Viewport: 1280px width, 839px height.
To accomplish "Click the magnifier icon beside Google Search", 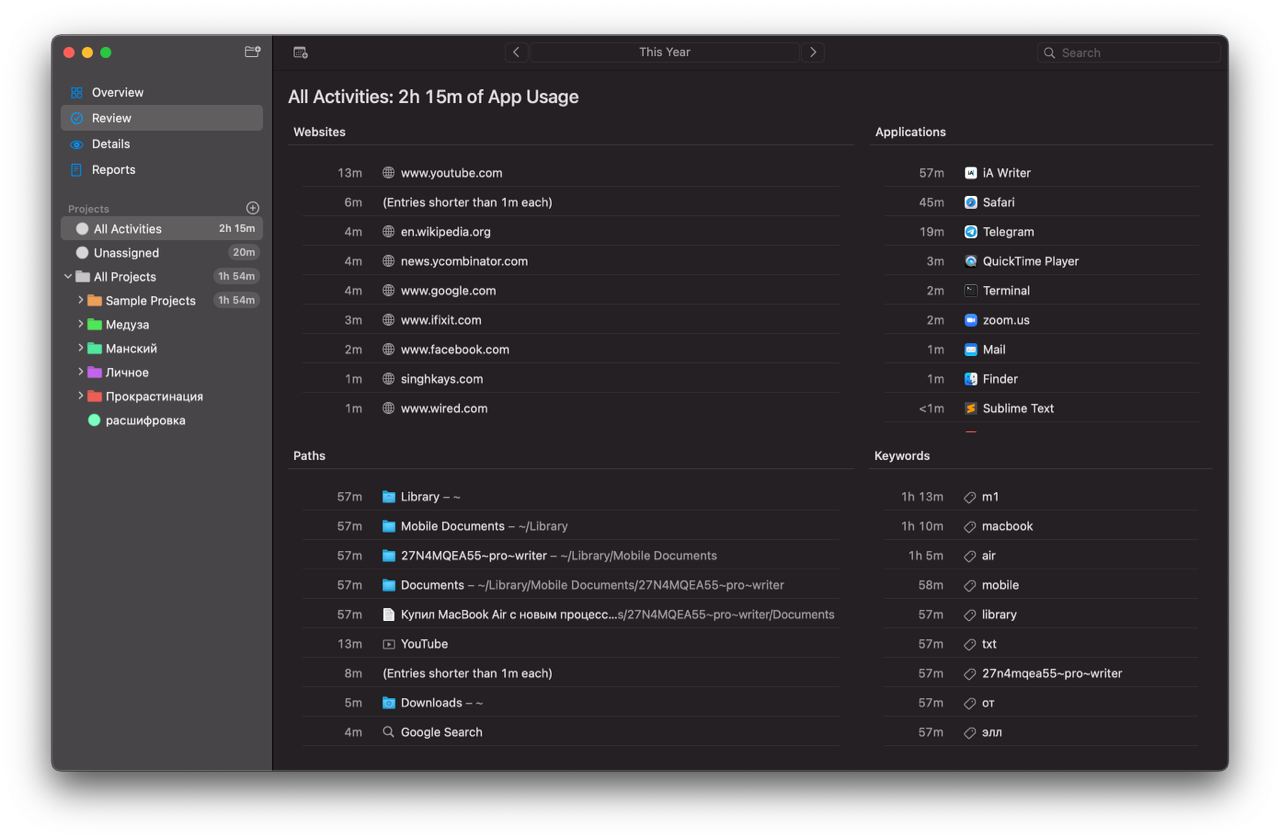I will [x=389, y=732].
